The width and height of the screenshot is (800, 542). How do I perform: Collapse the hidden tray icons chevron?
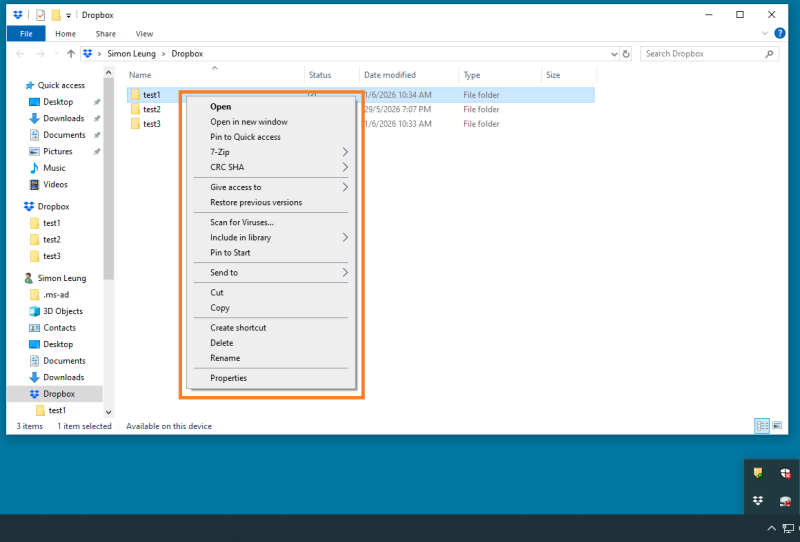[771, 528]
